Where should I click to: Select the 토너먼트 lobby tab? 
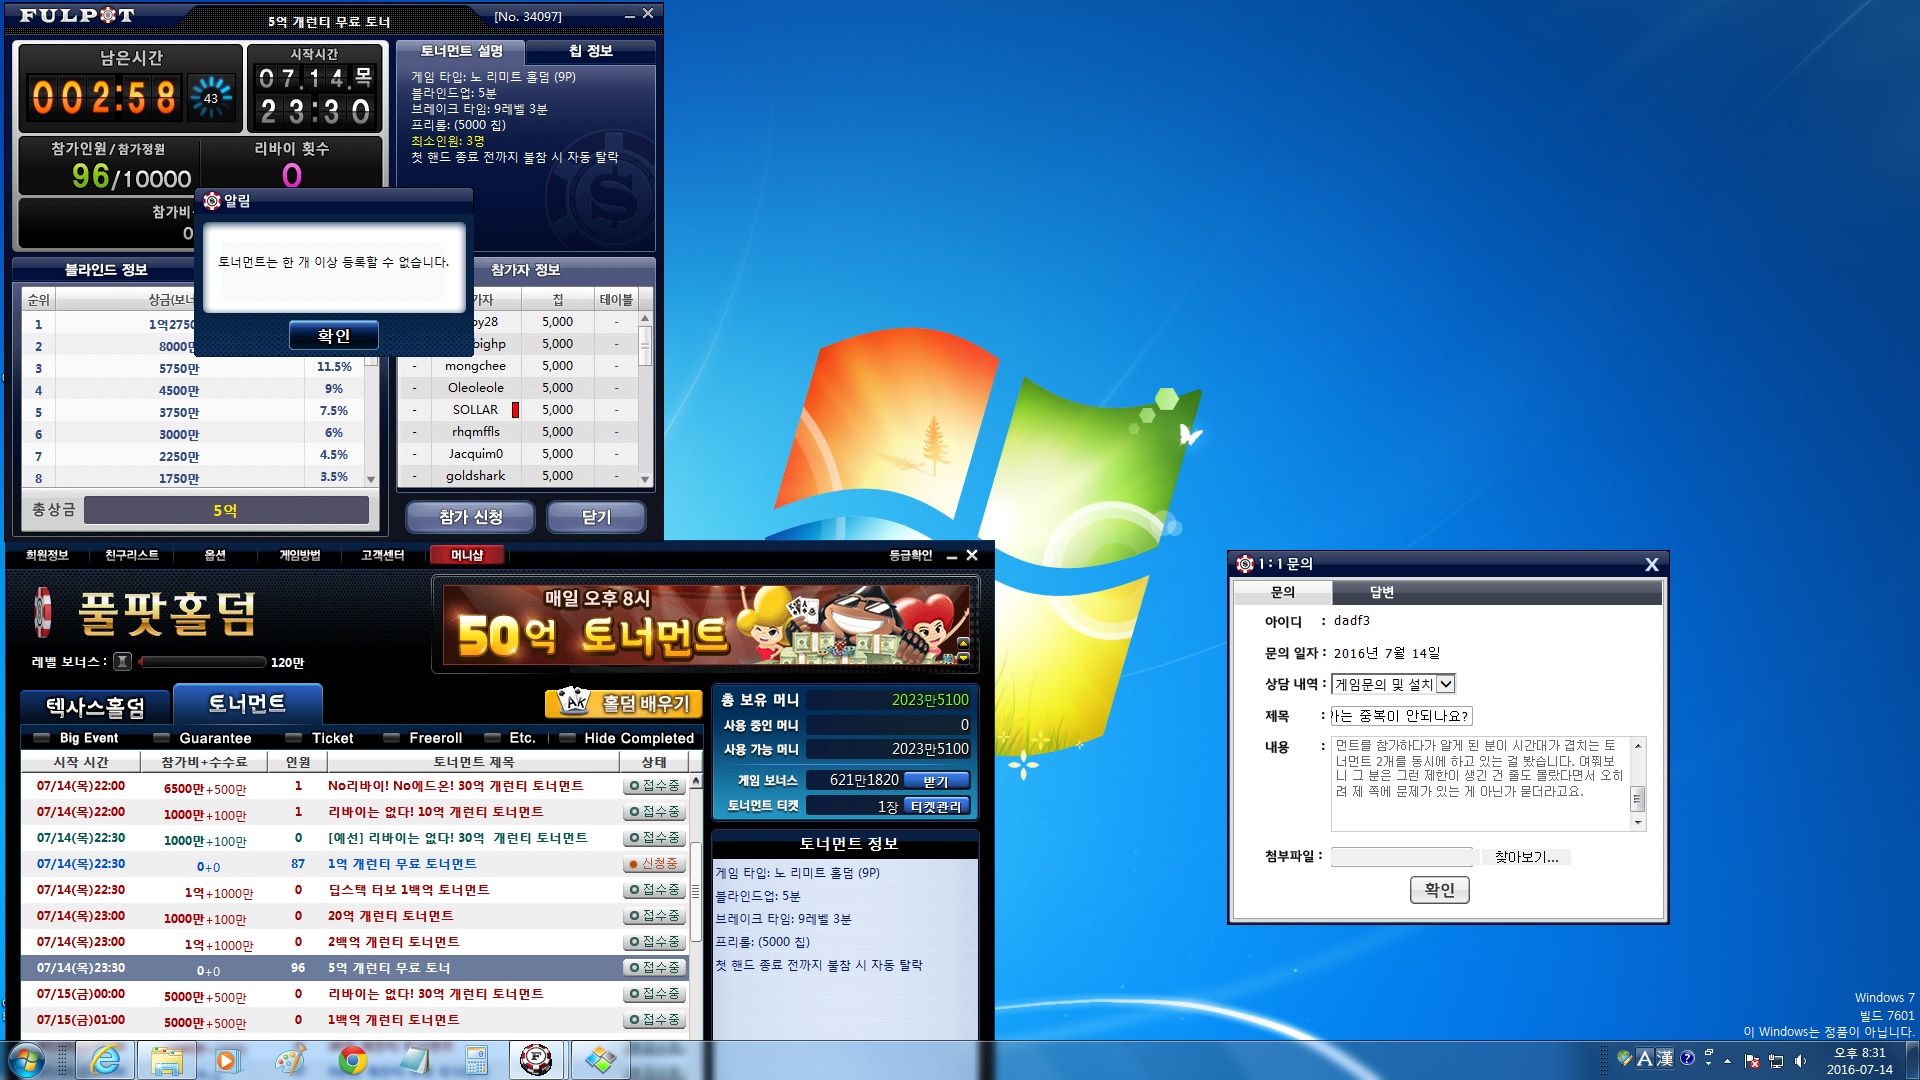(247, 704)
